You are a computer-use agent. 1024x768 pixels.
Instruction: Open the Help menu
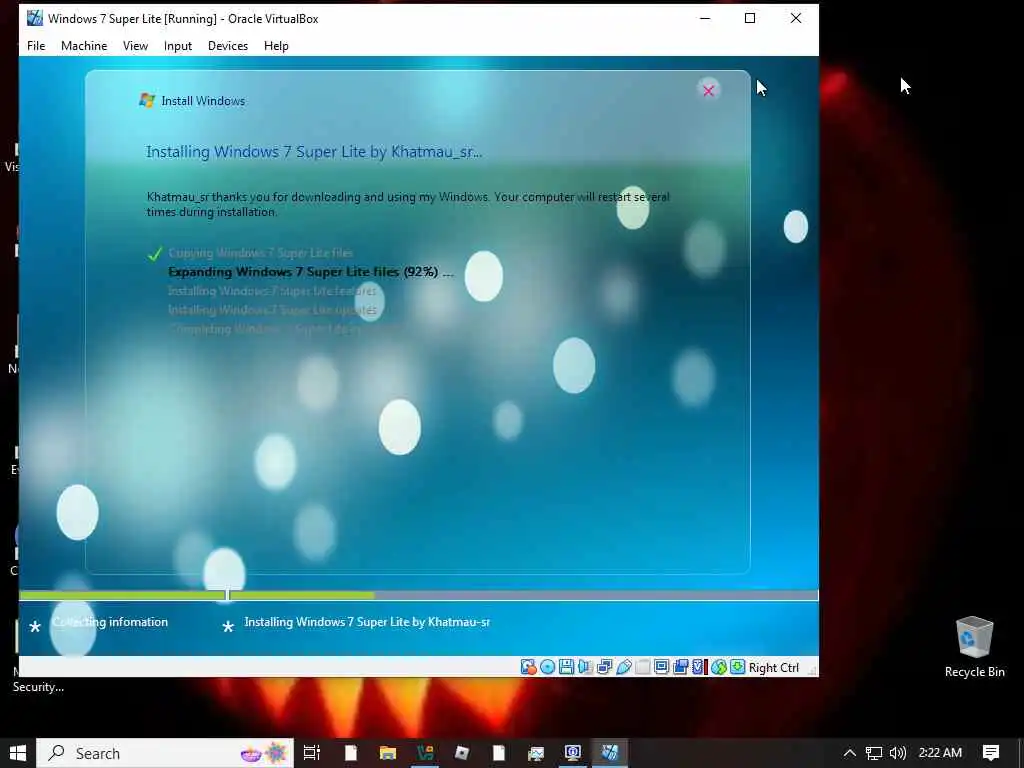(x=276, y=46)
